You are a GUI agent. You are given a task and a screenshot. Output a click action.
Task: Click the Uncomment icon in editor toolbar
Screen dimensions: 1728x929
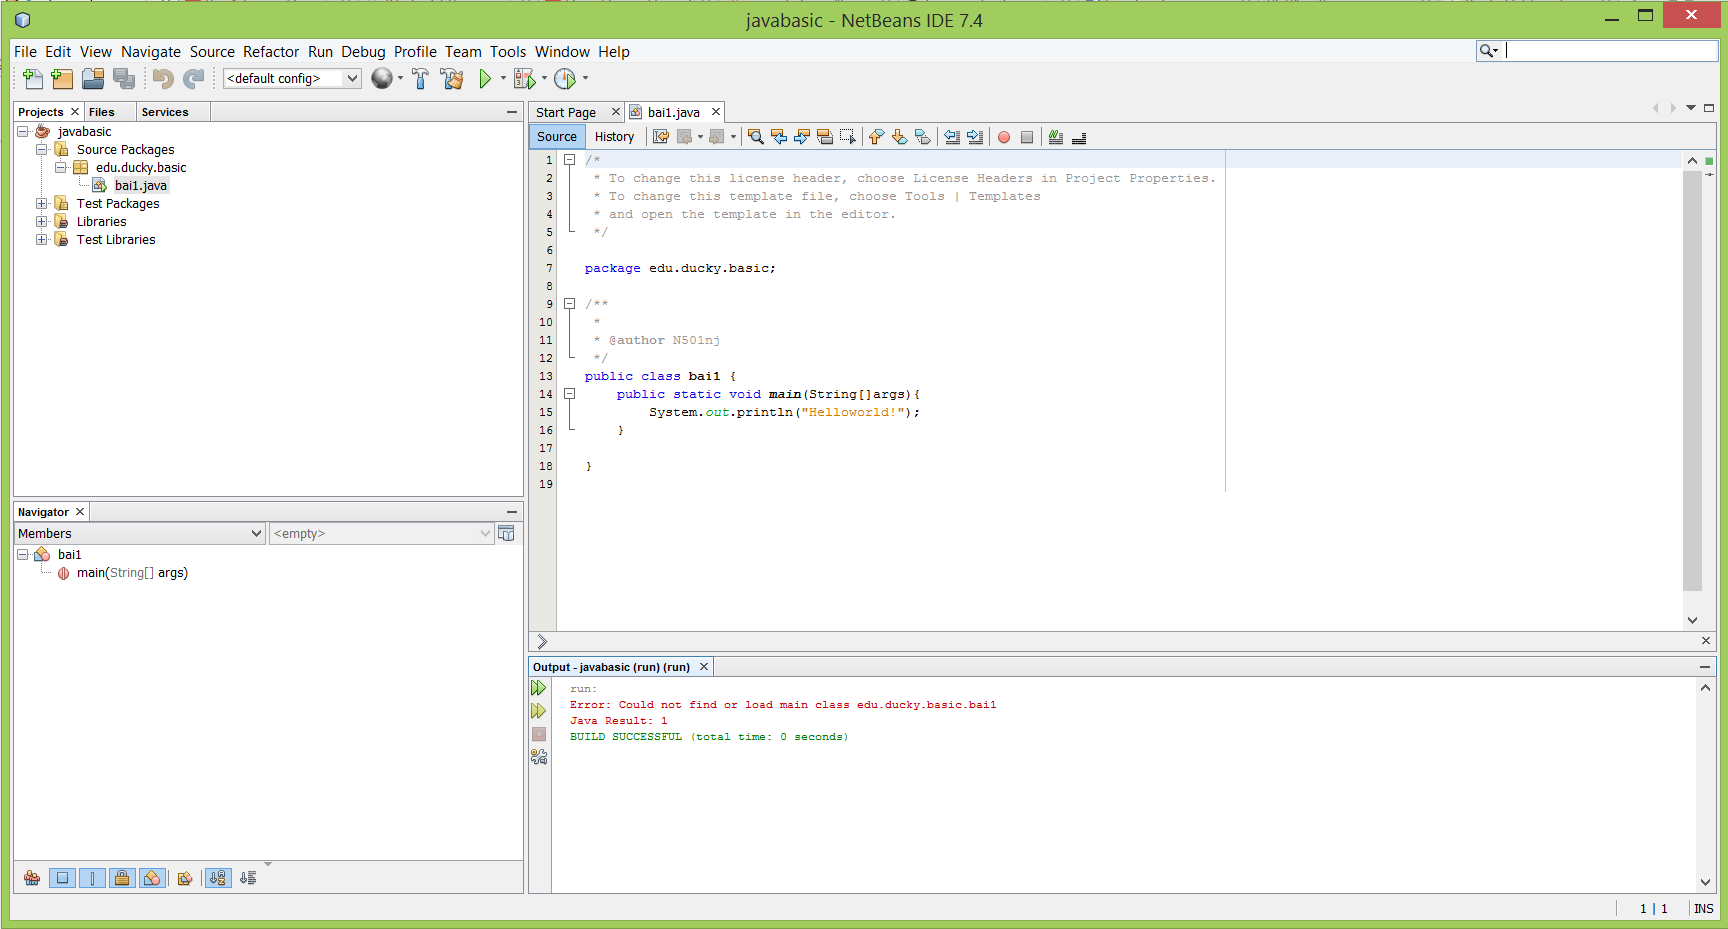tap(1079, 137)
